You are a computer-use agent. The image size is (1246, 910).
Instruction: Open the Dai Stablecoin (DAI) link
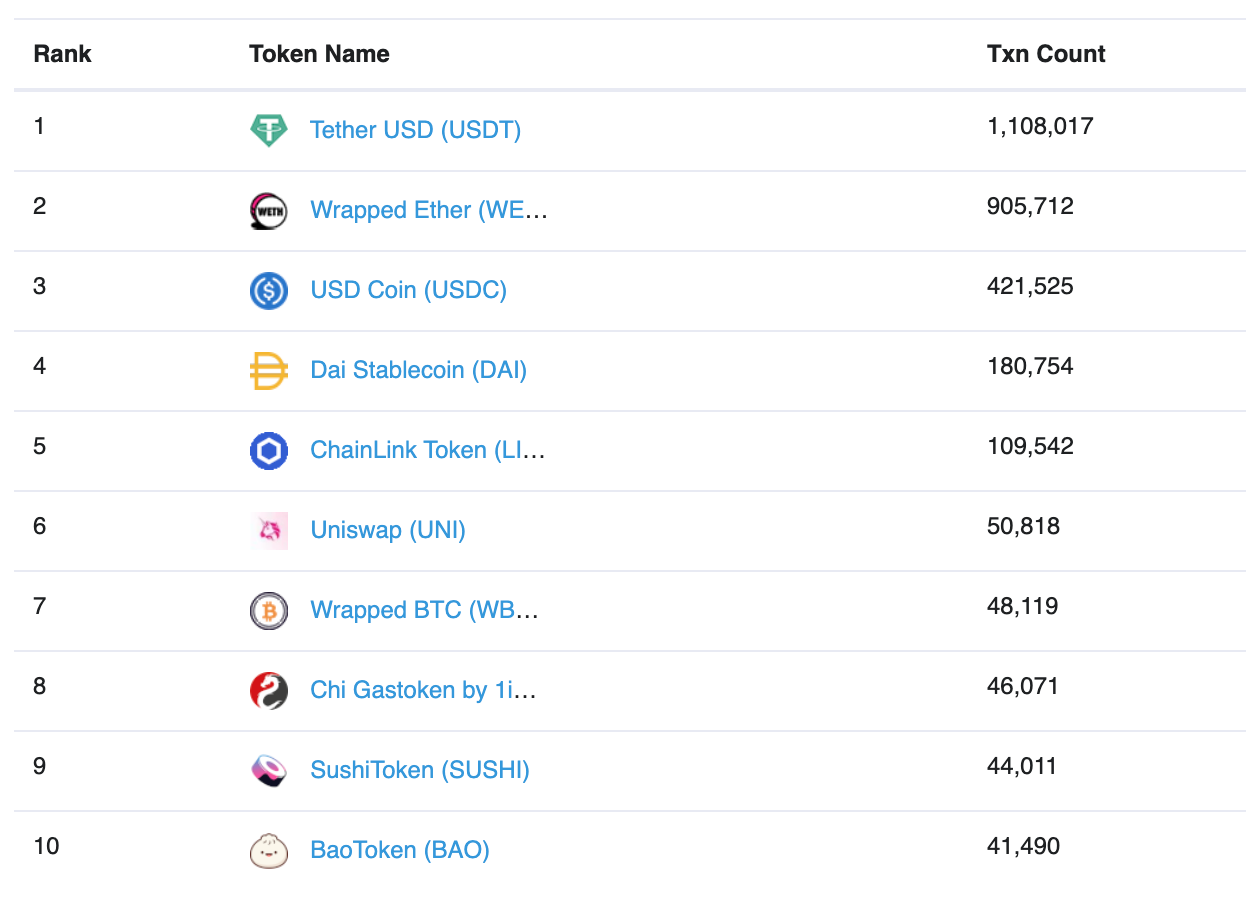tap(418, 370)
